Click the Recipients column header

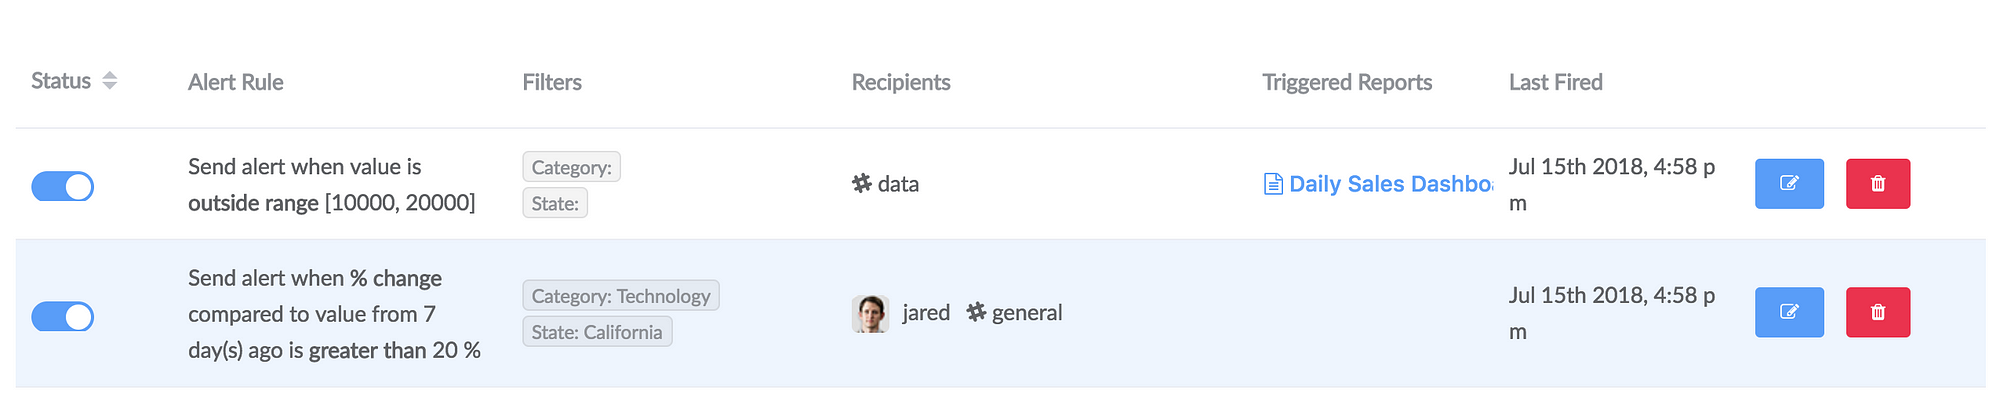point(901,82)
